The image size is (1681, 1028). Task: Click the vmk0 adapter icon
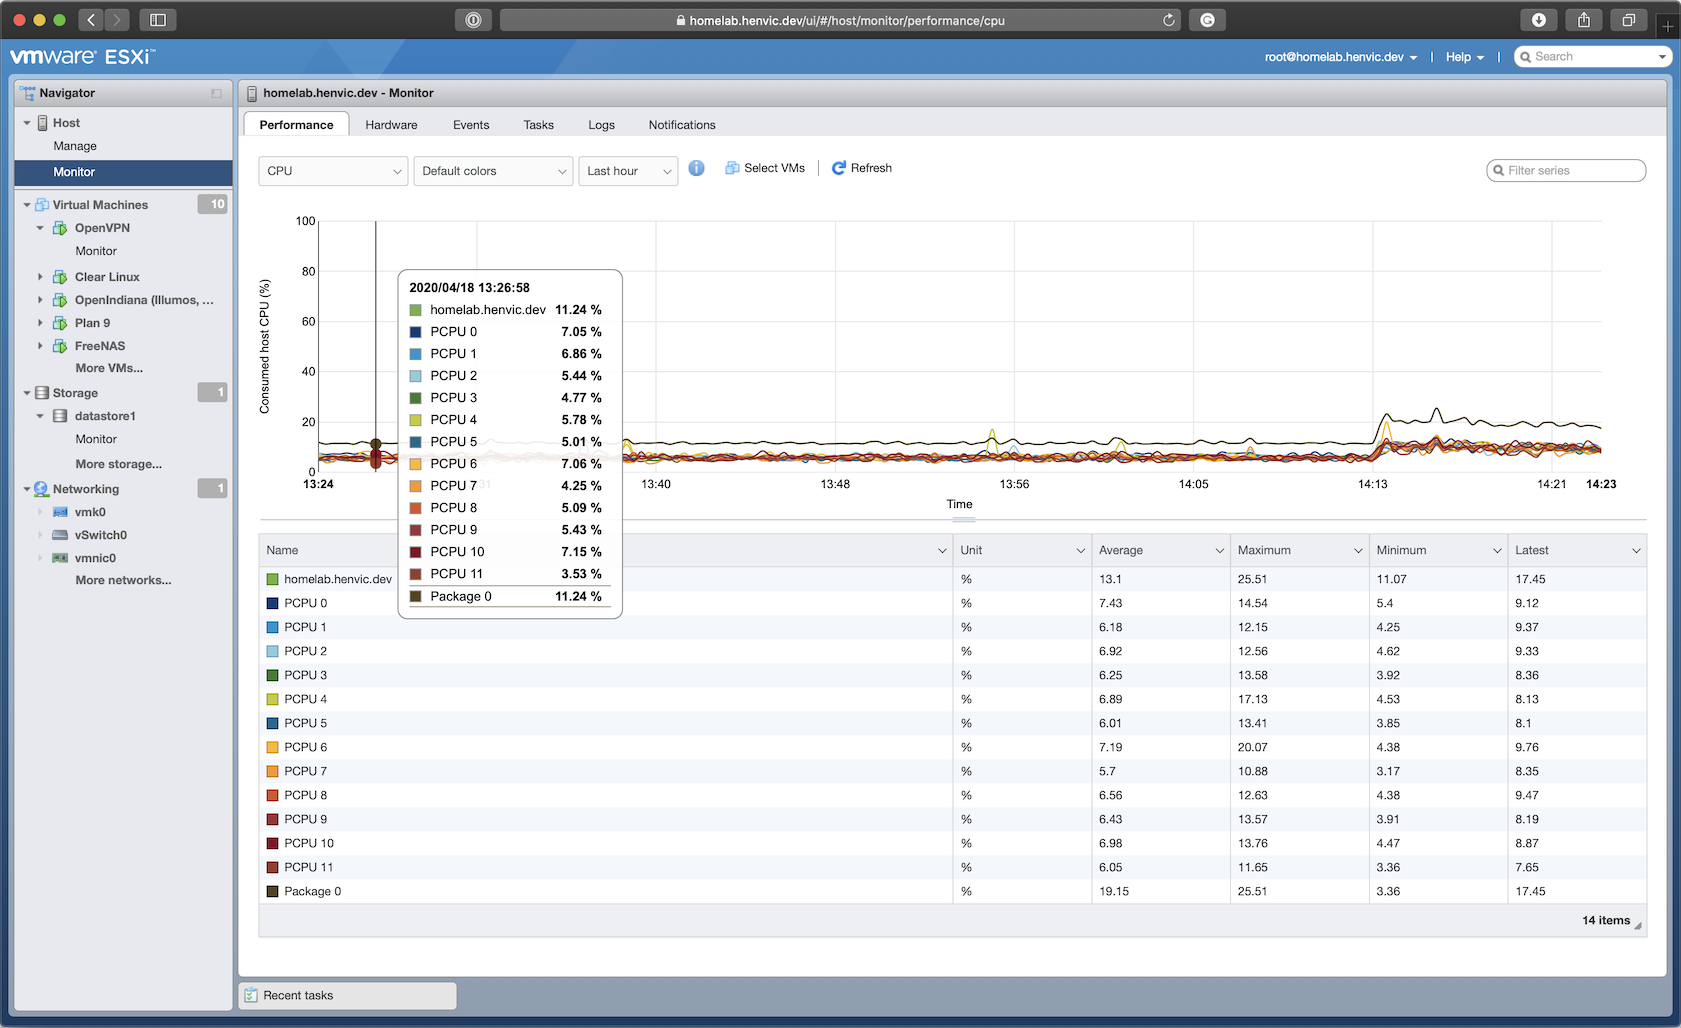coord(60,512)
